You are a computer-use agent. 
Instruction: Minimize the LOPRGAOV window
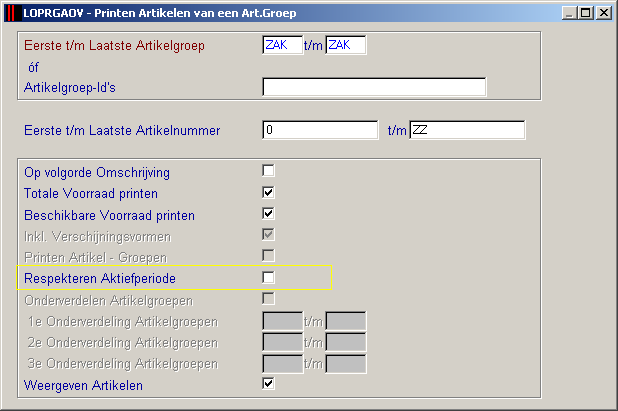(x=570, y=13)
